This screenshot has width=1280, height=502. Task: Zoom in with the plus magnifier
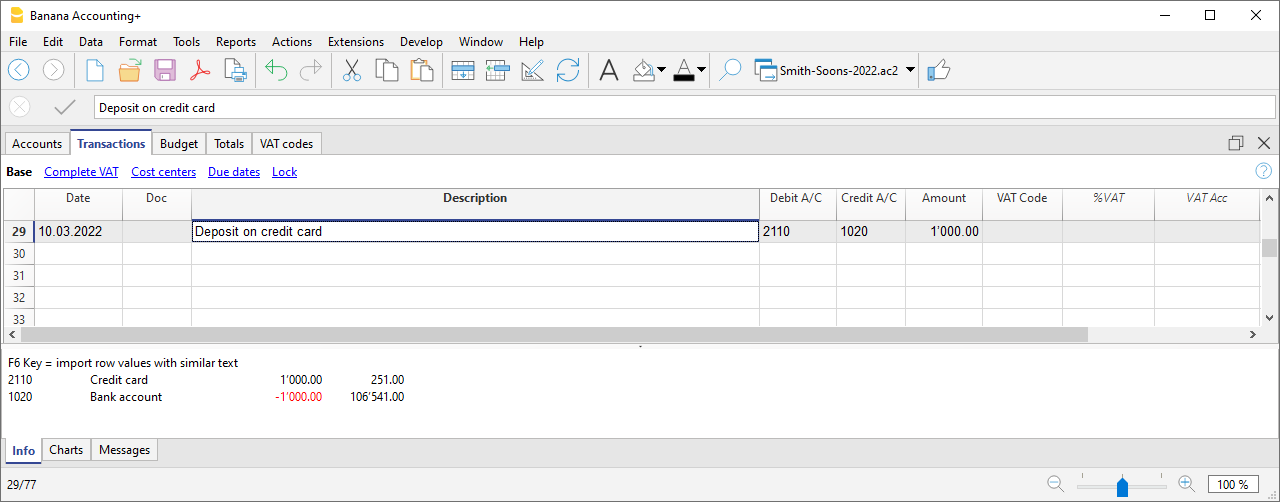point(1186,484)
